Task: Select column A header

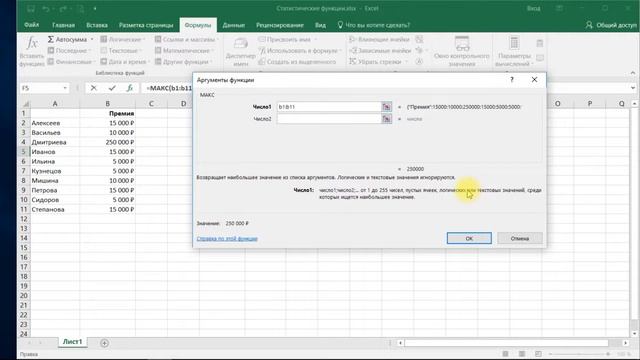Action: (x=55, y=104)
